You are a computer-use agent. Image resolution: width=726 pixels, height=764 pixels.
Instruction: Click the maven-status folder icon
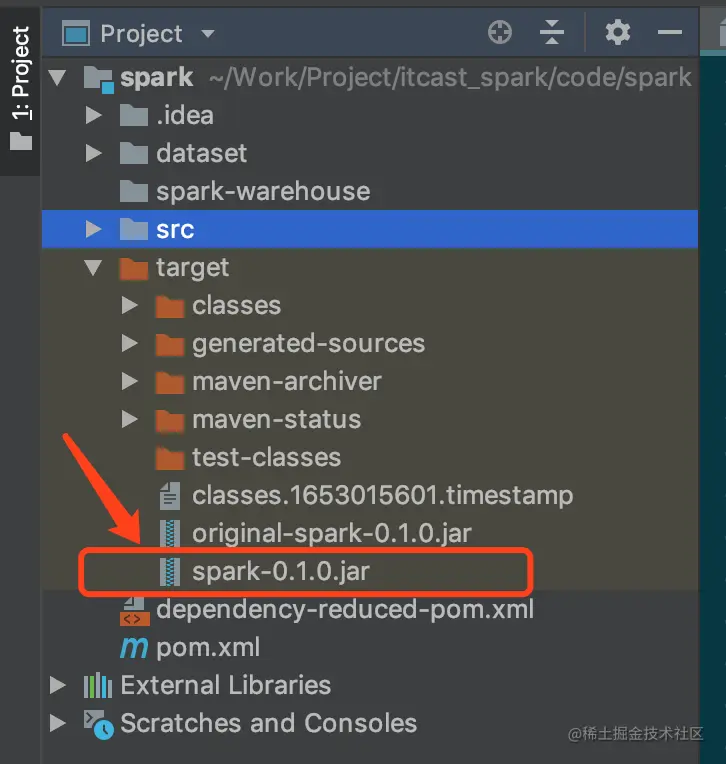pyautogui.click(x=170, y=420)
